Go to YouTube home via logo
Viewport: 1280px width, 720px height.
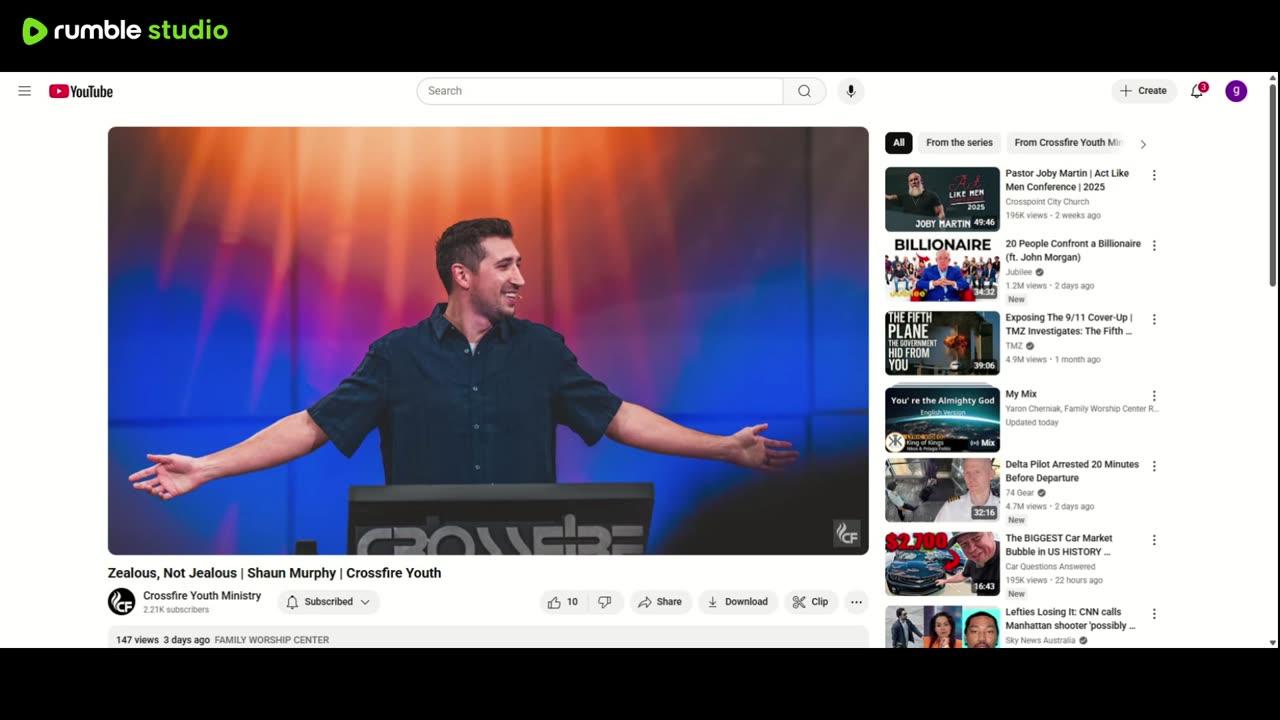(x=81, y=91)
